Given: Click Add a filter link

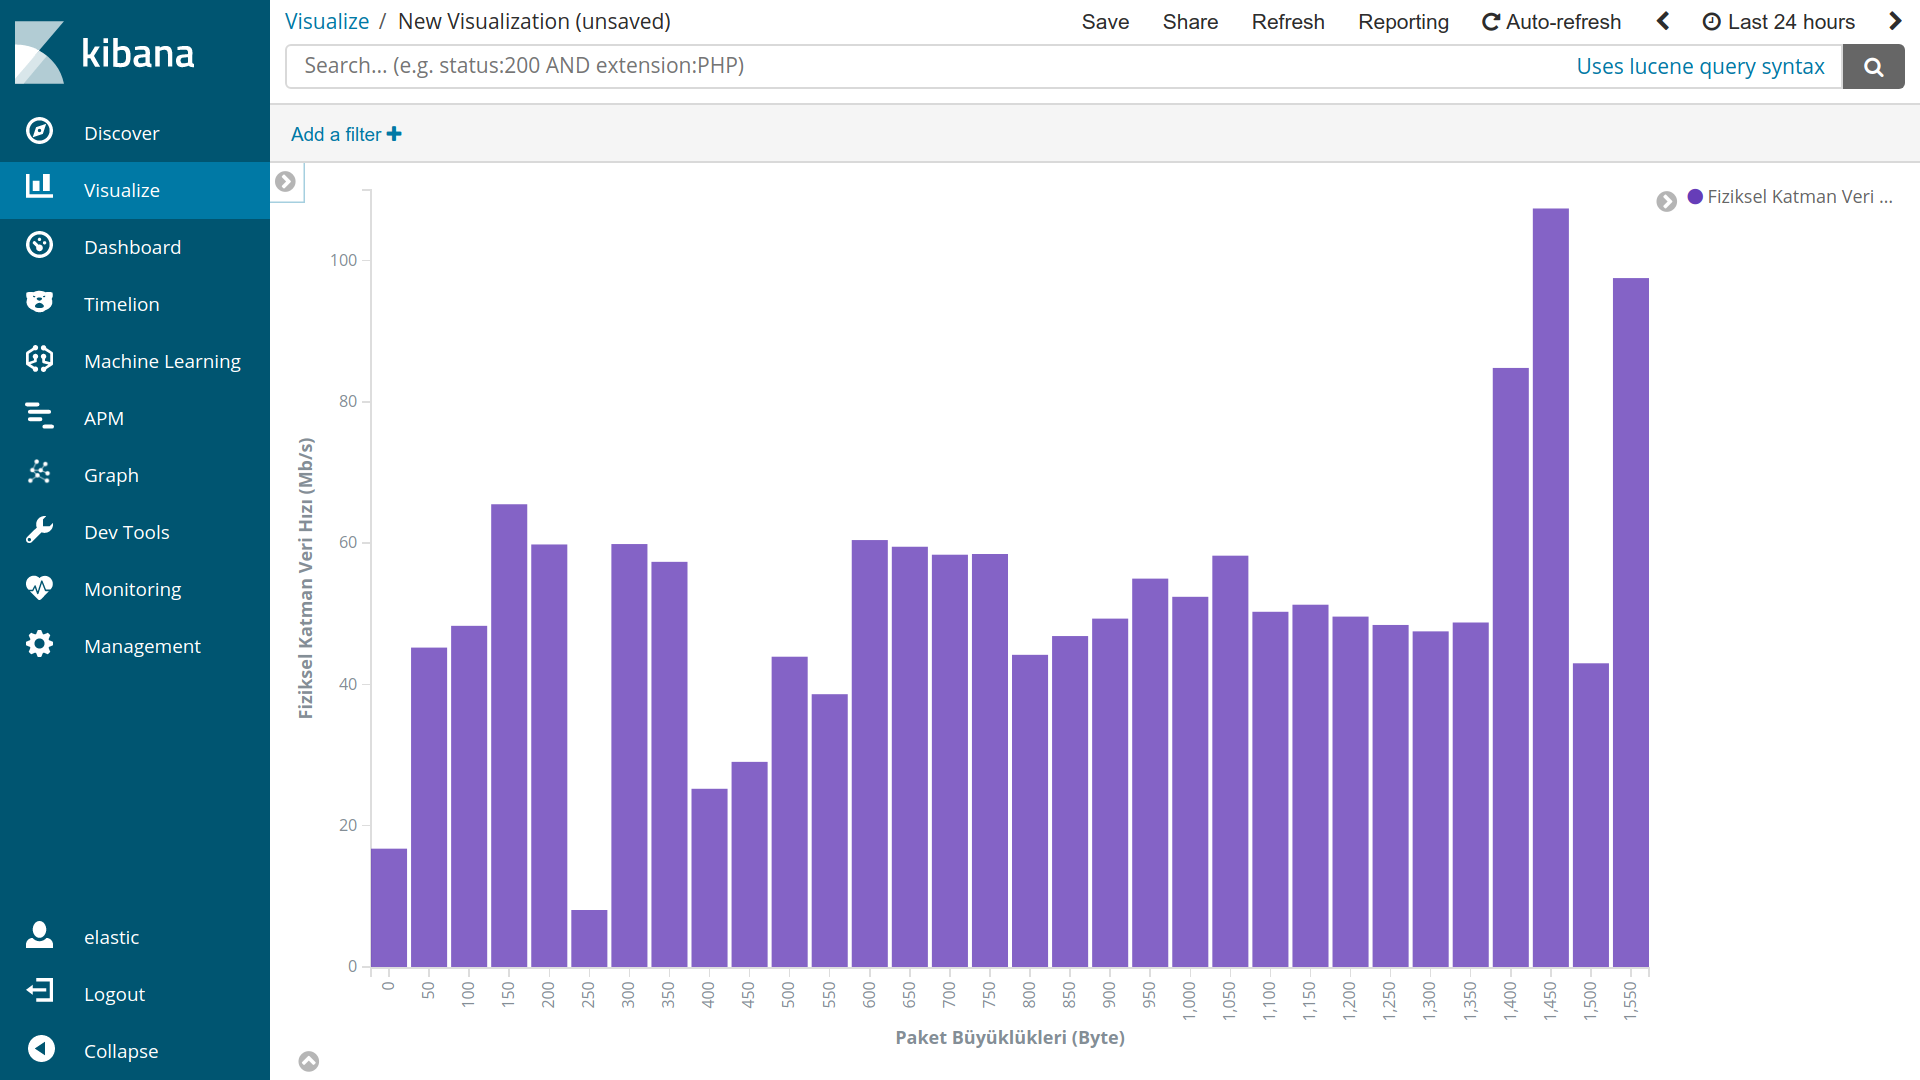Looking at the screenshot, I should pyautogui.click(x=346, y=134).
